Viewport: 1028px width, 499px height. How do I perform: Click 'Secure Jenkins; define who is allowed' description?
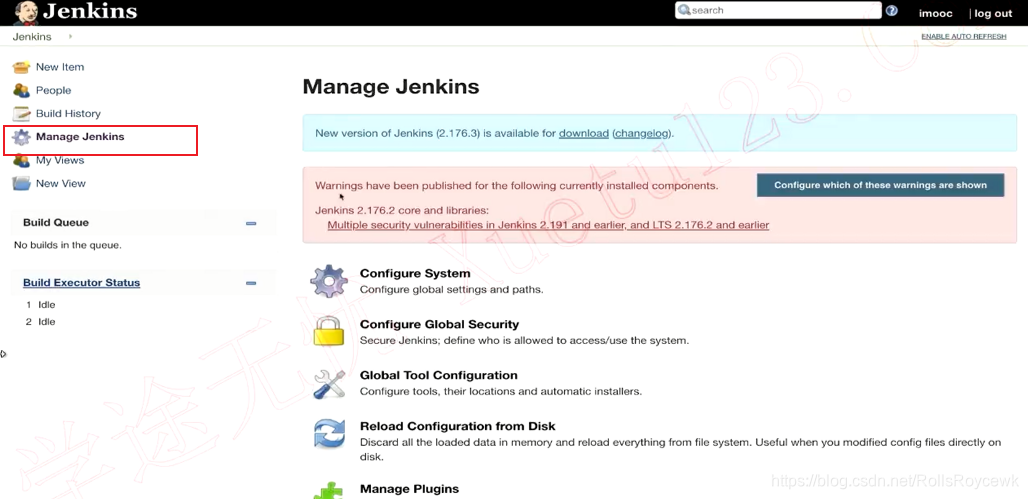524,341
